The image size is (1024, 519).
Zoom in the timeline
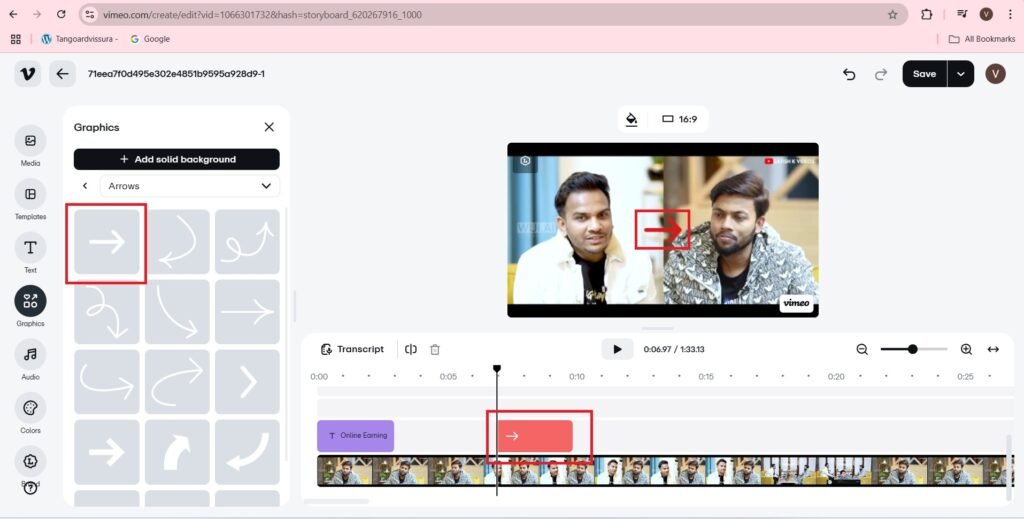[967, 349]
